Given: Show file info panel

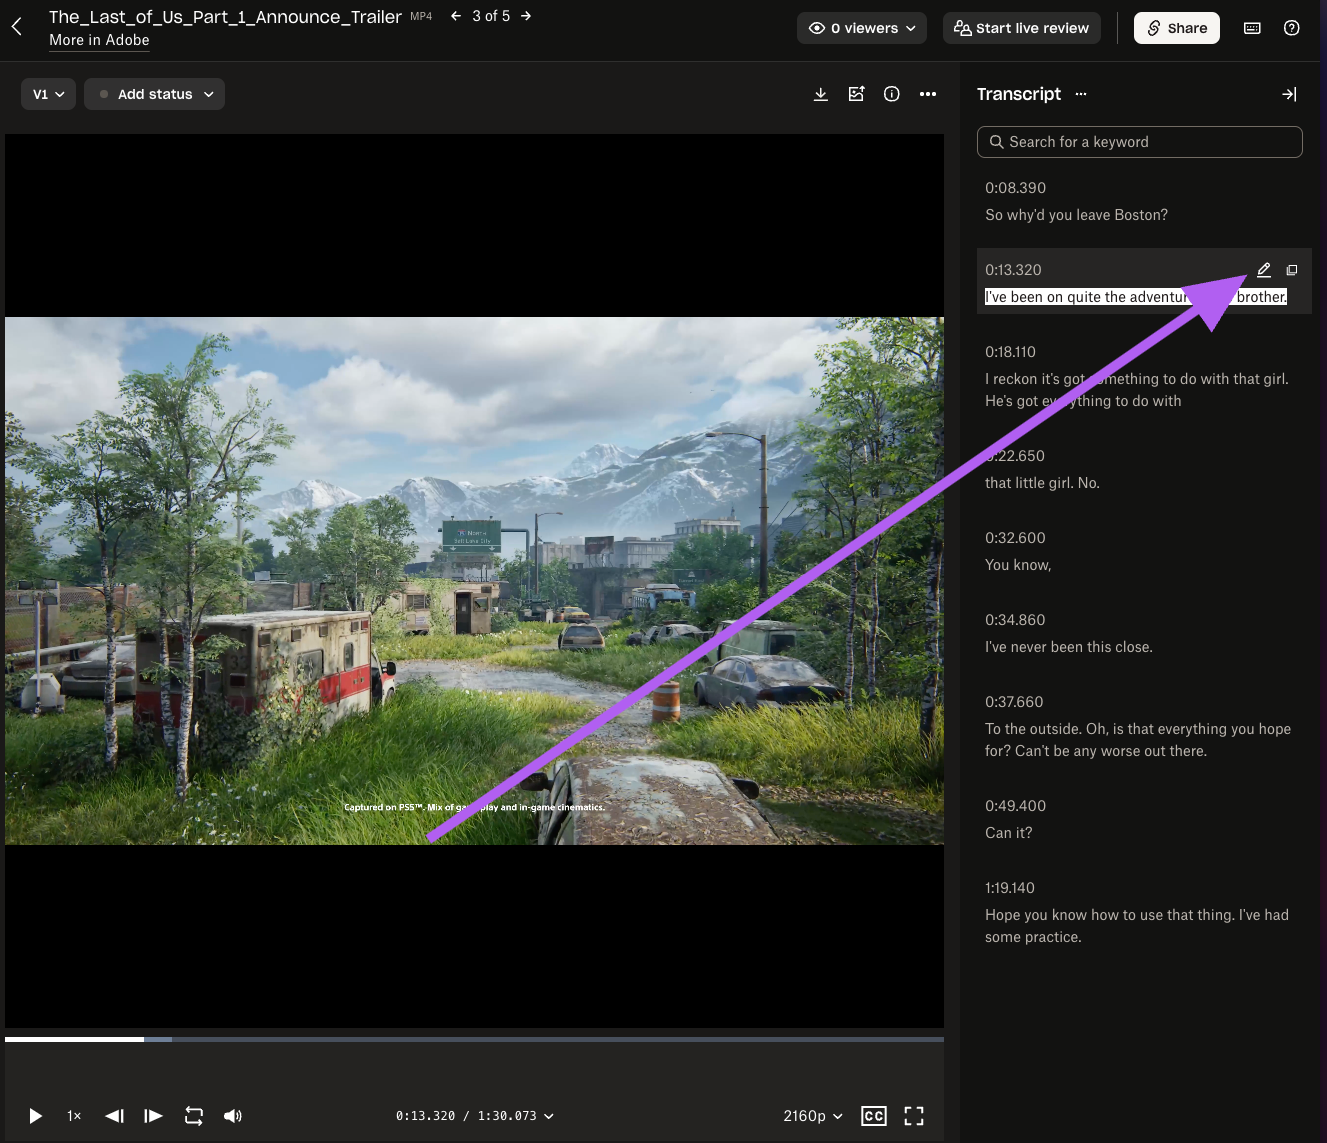Looking at the screenshot, I should coord(892,94).
